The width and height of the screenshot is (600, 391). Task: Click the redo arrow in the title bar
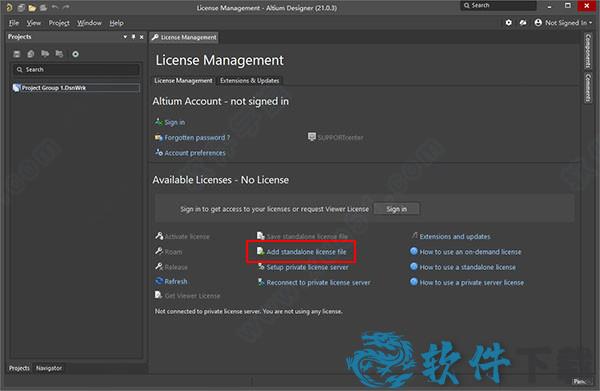click(66, 7)
